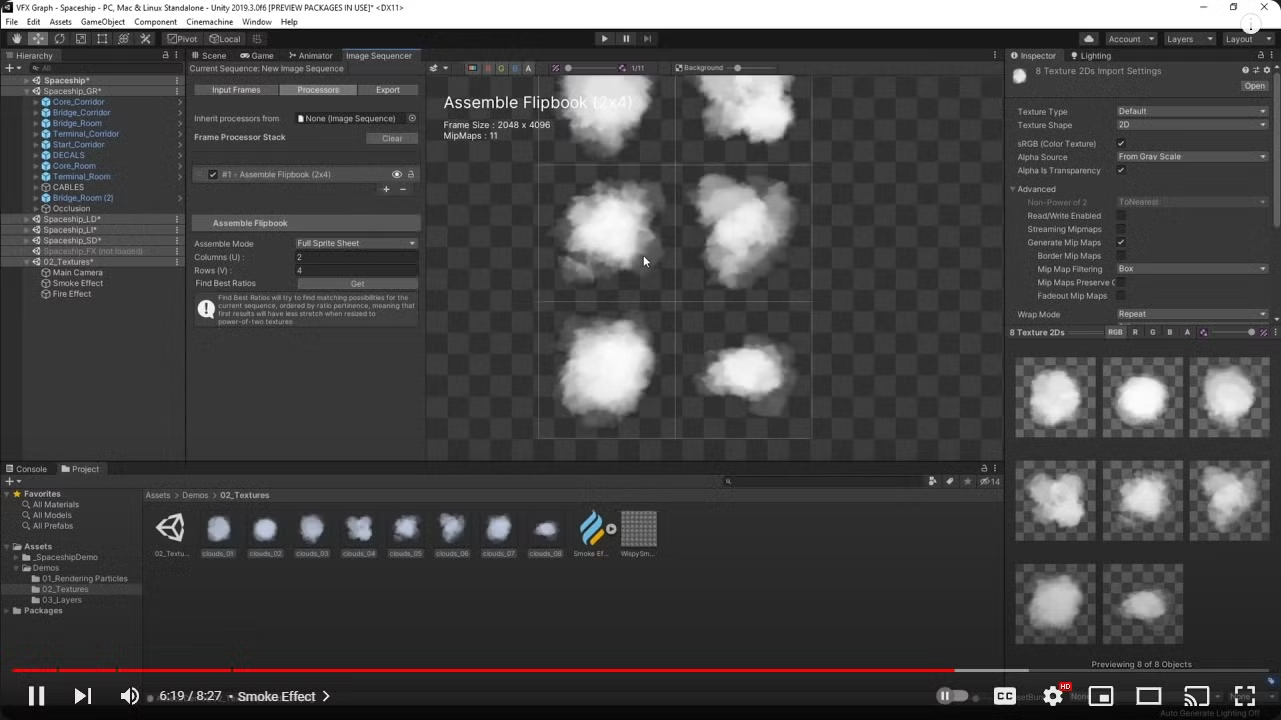Show alpha channel in texture preview
The height and width of the screenshot is (720, 1281).
coord(1187,332)
